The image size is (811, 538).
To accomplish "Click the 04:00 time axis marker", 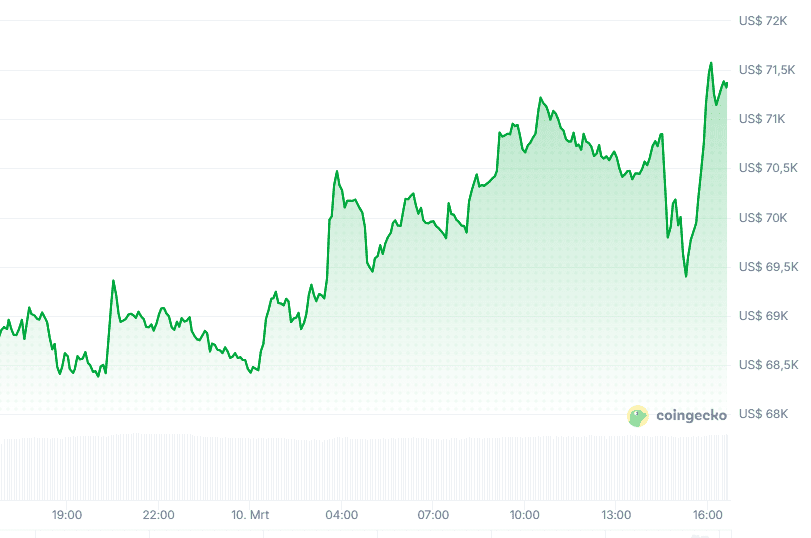I will click(x=342, y=515).
